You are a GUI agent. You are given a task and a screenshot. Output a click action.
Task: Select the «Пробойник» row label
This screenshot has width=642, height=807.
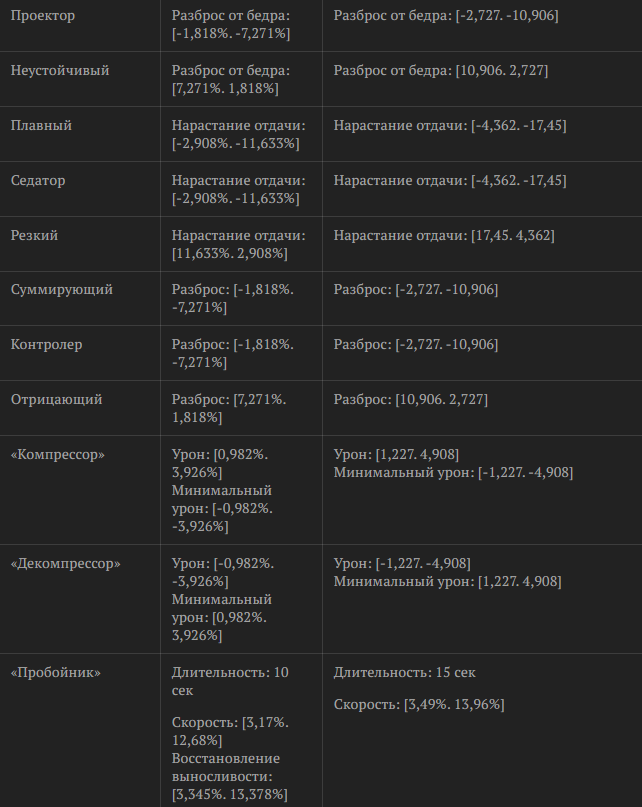[56, 673]
